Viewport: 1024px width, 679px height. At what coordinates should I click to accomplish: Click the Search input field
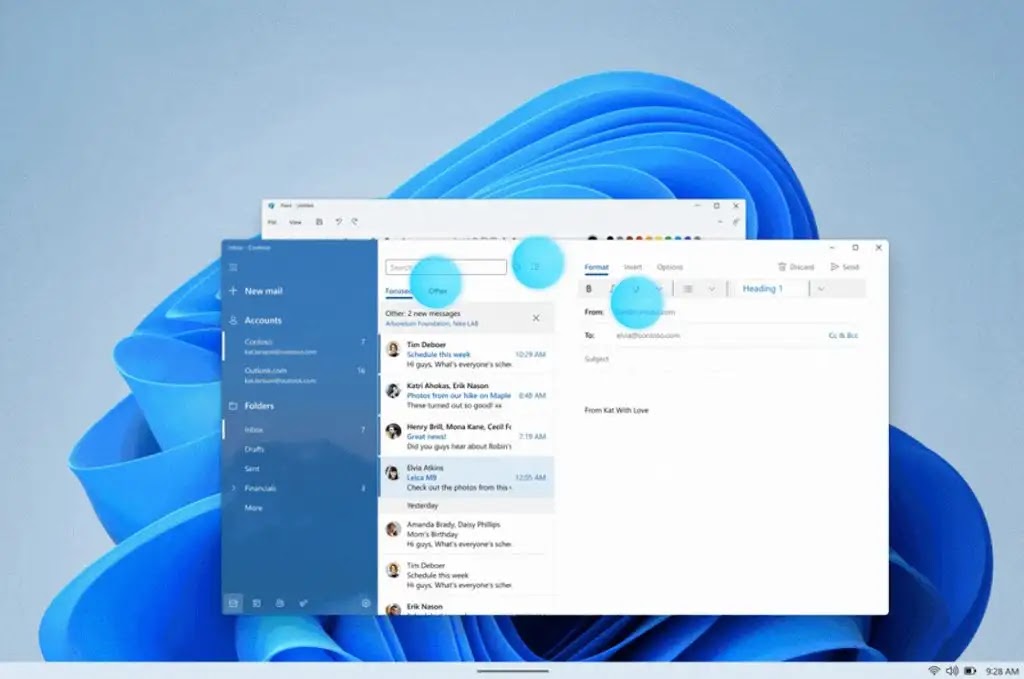click(446, 267)
